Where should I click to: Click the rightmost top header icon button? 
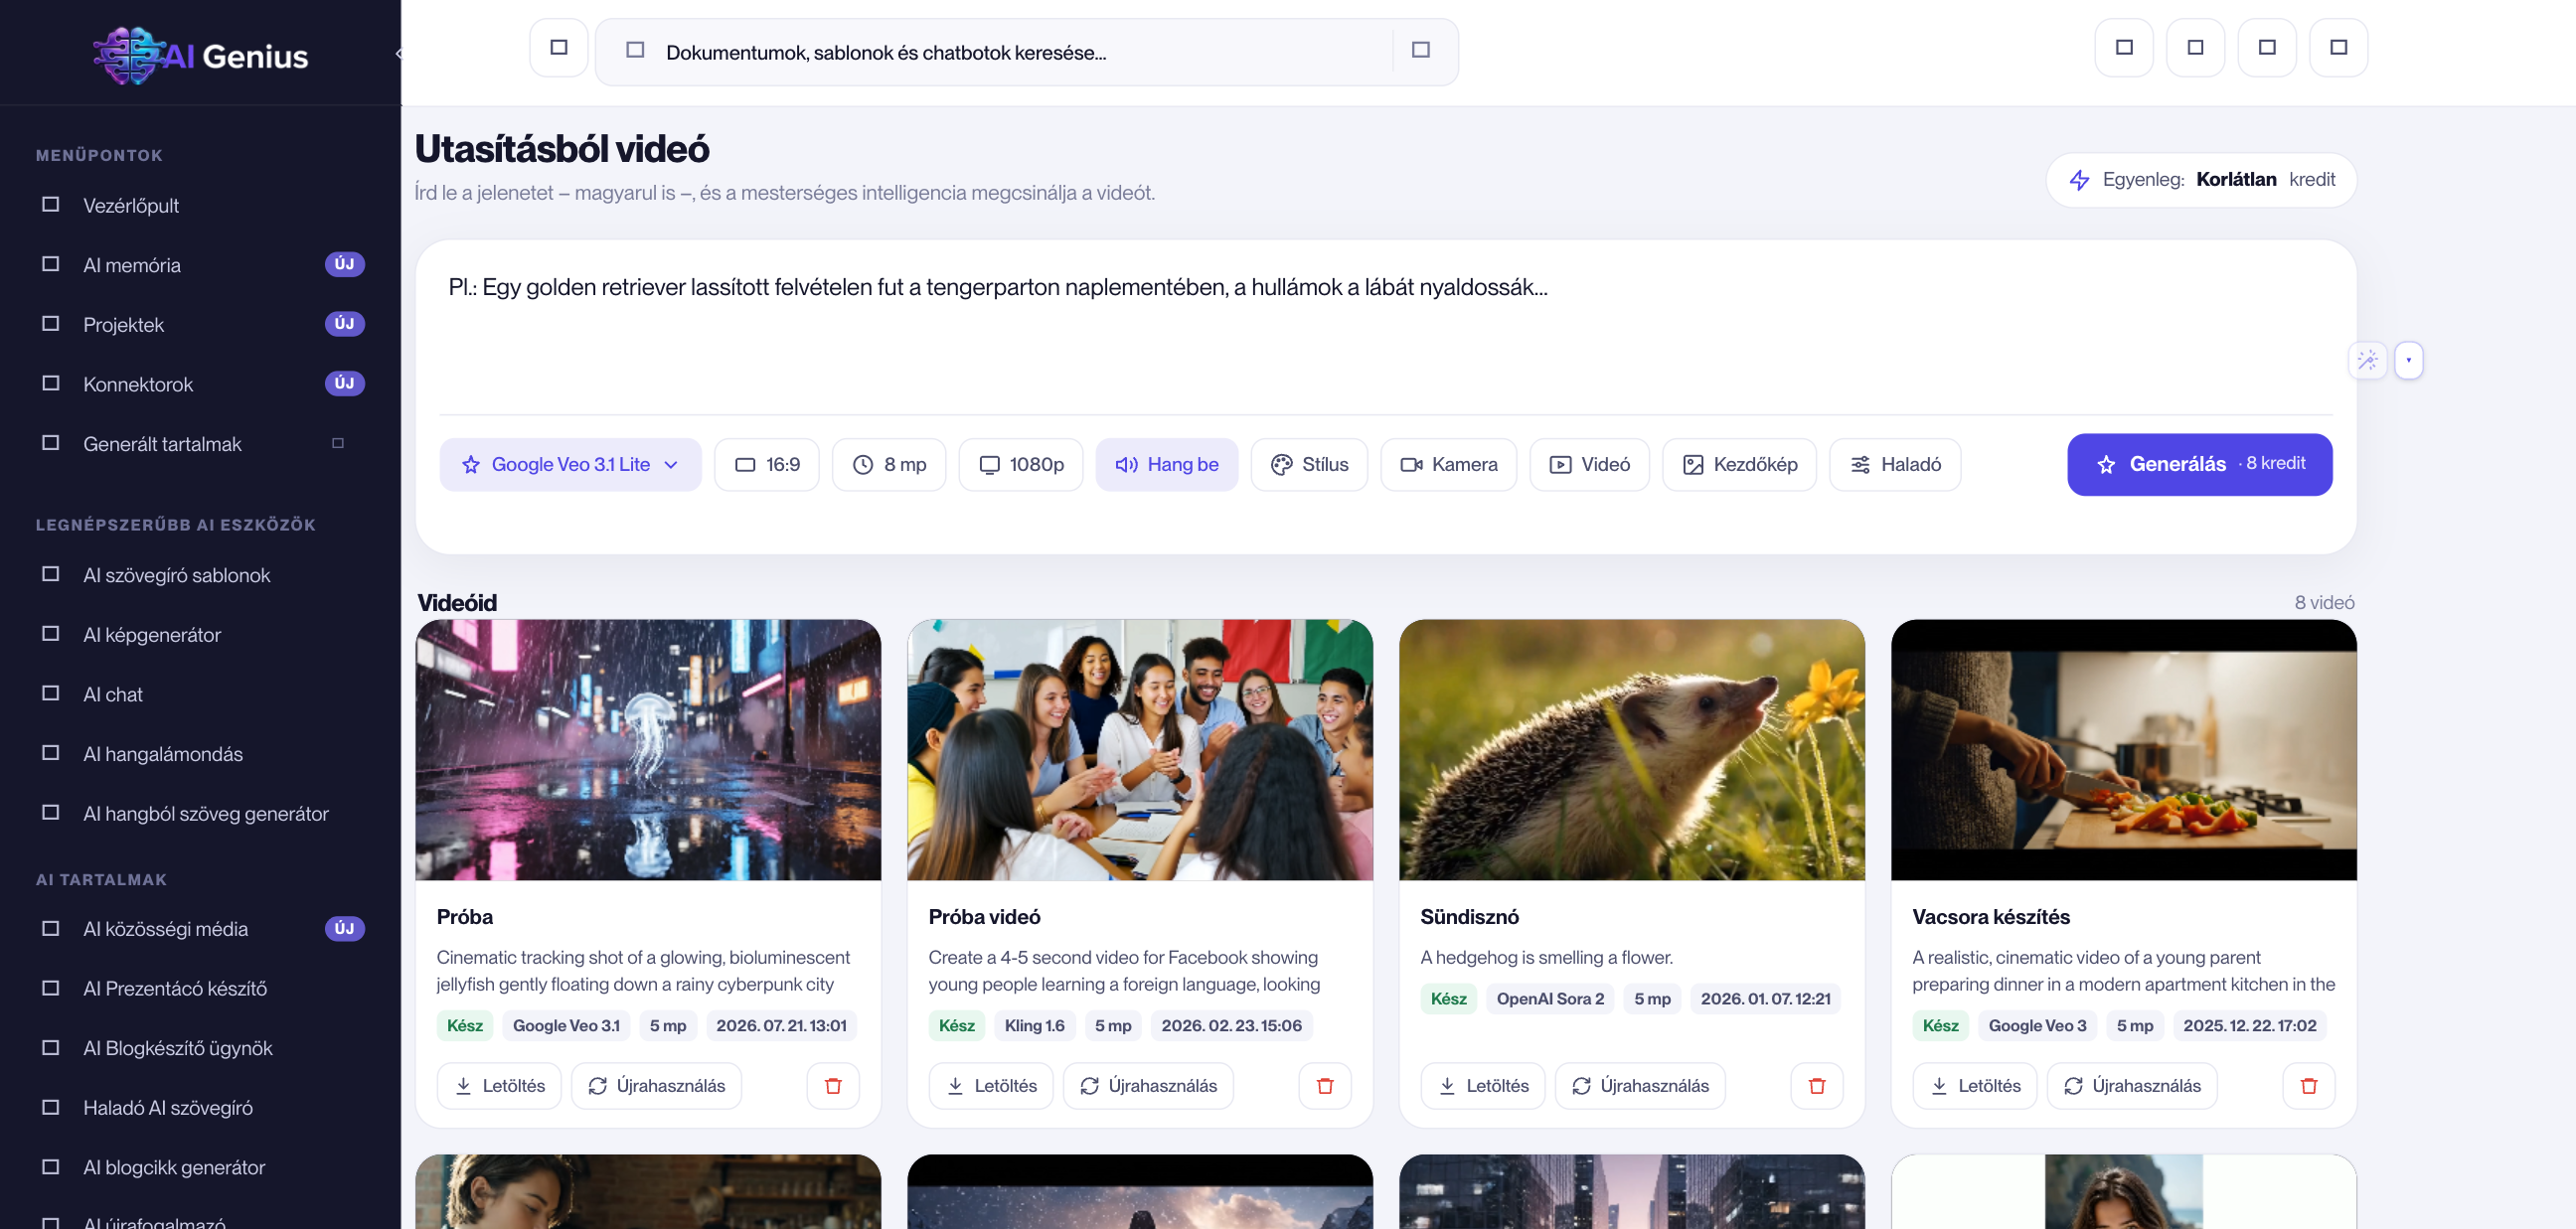(2339, 47)
